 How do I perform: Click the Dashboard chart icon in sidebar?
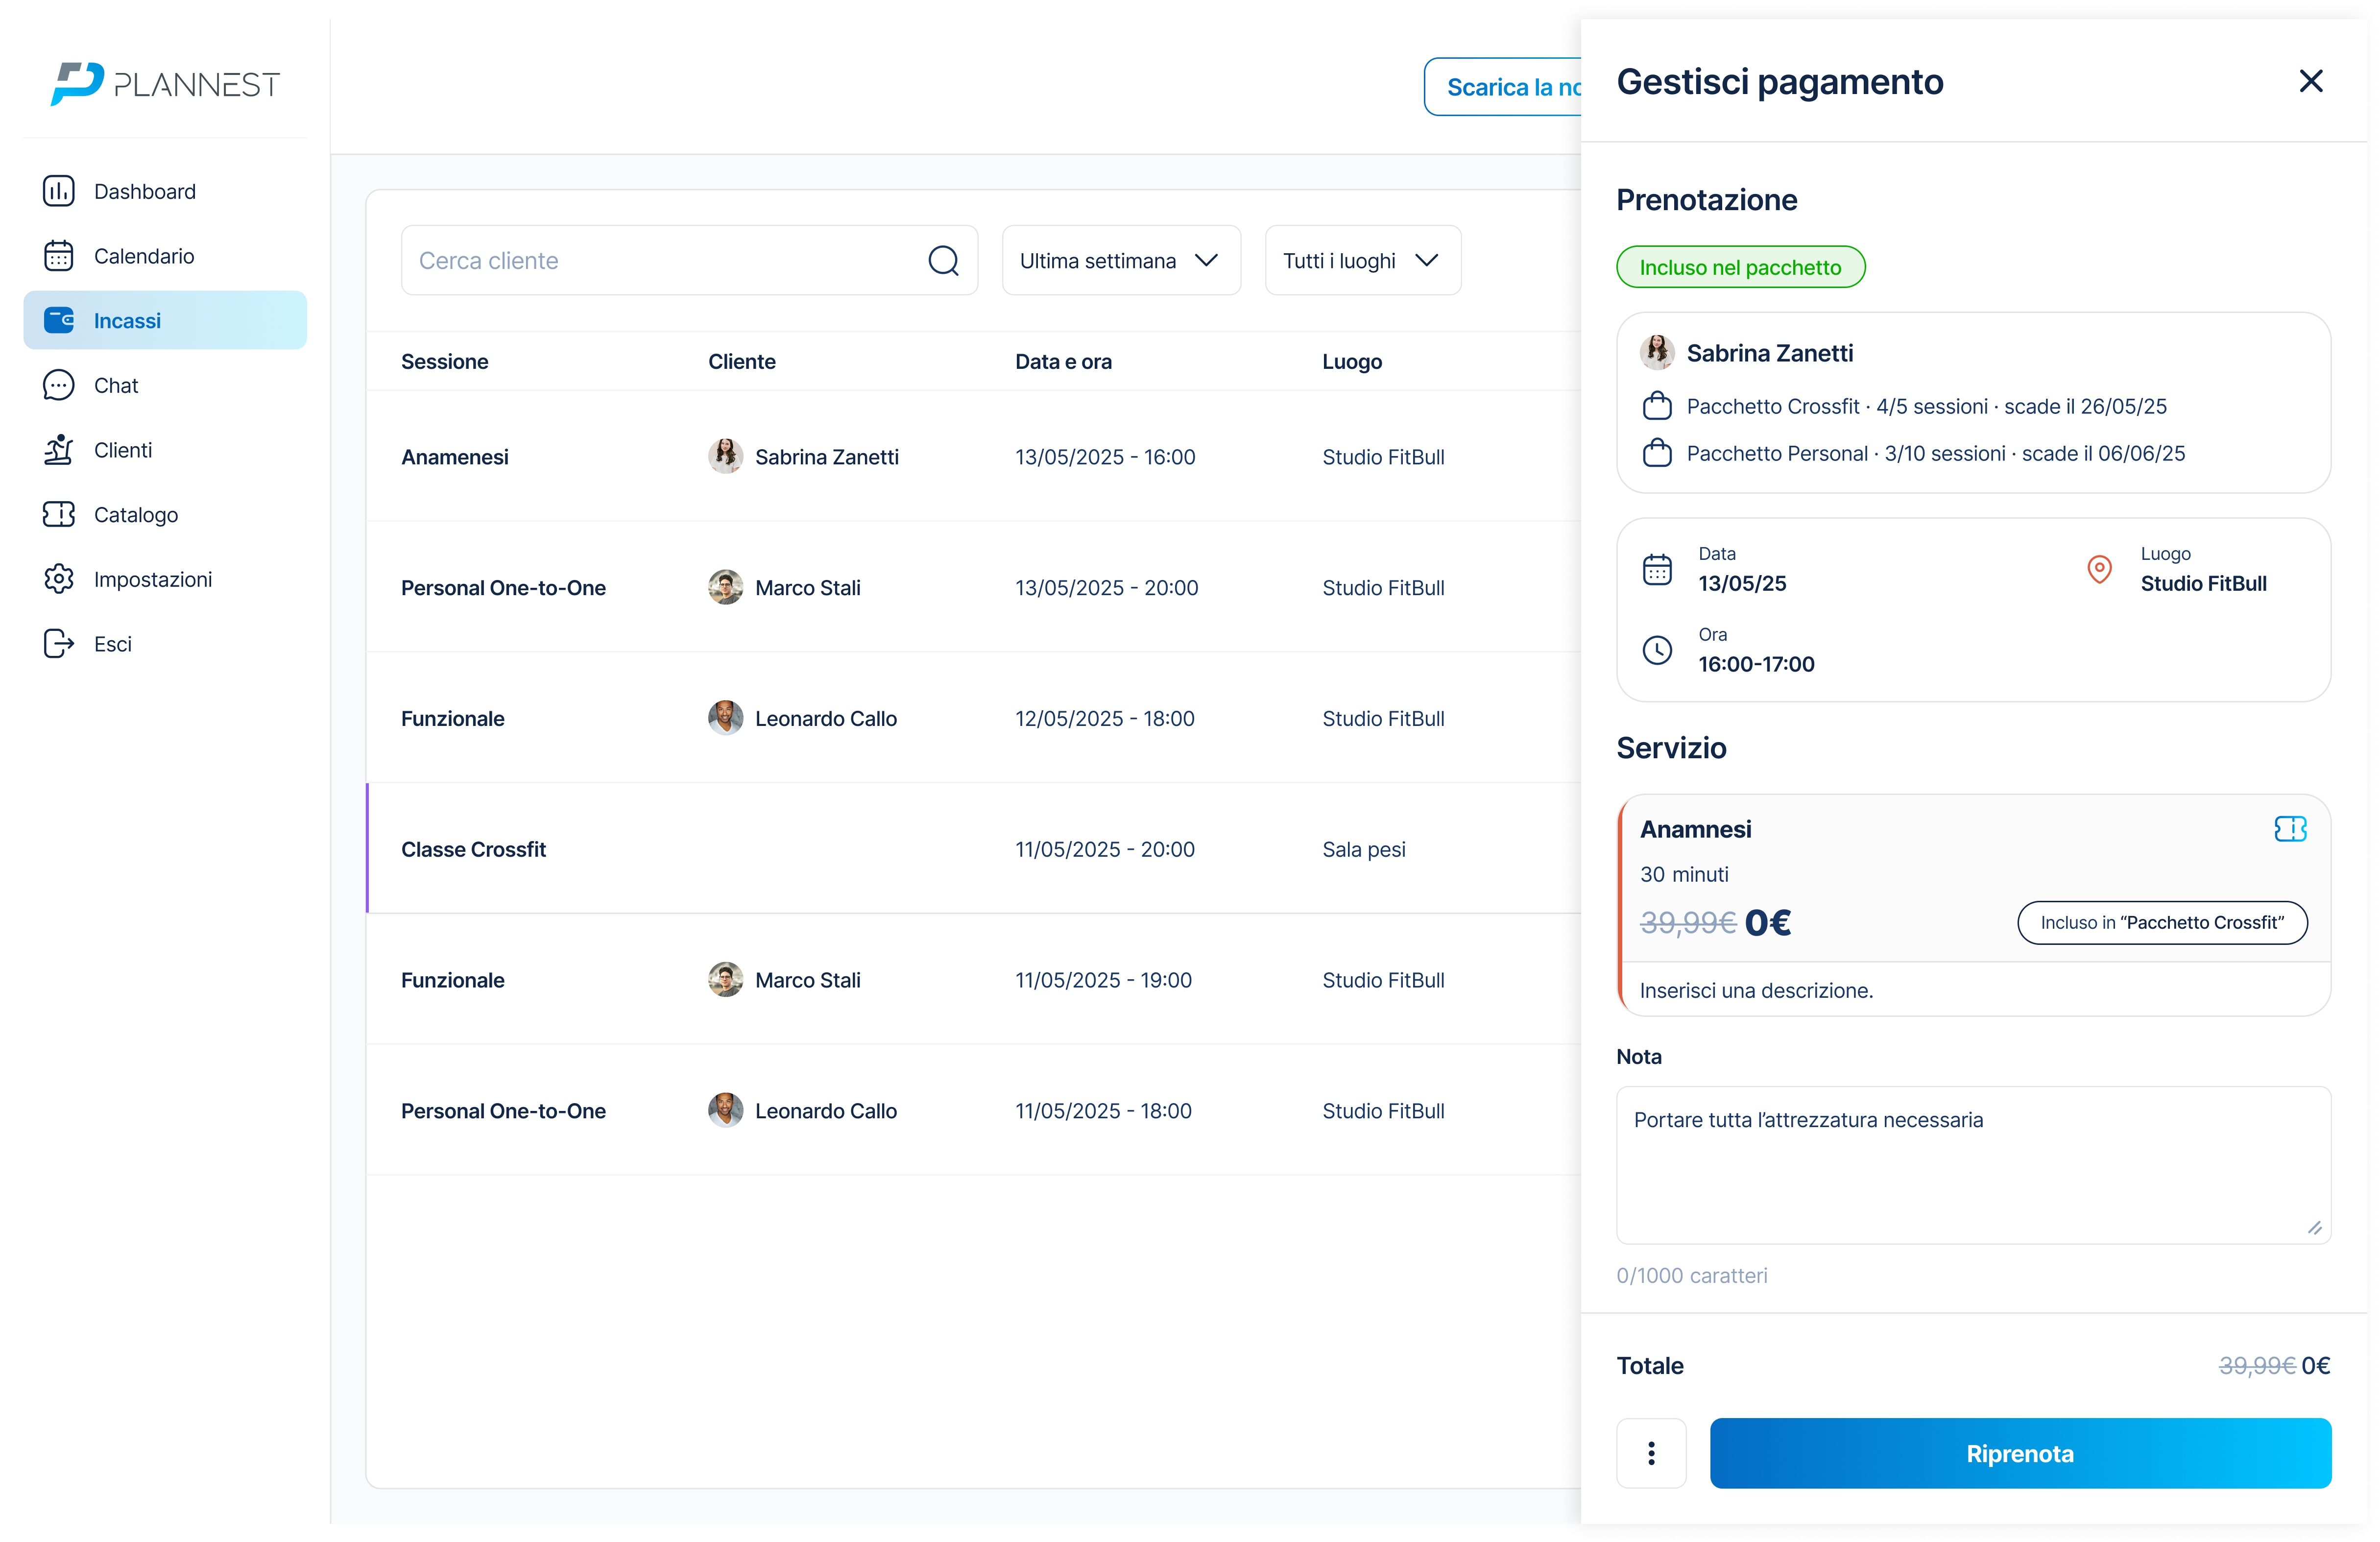tap(59, 191)
